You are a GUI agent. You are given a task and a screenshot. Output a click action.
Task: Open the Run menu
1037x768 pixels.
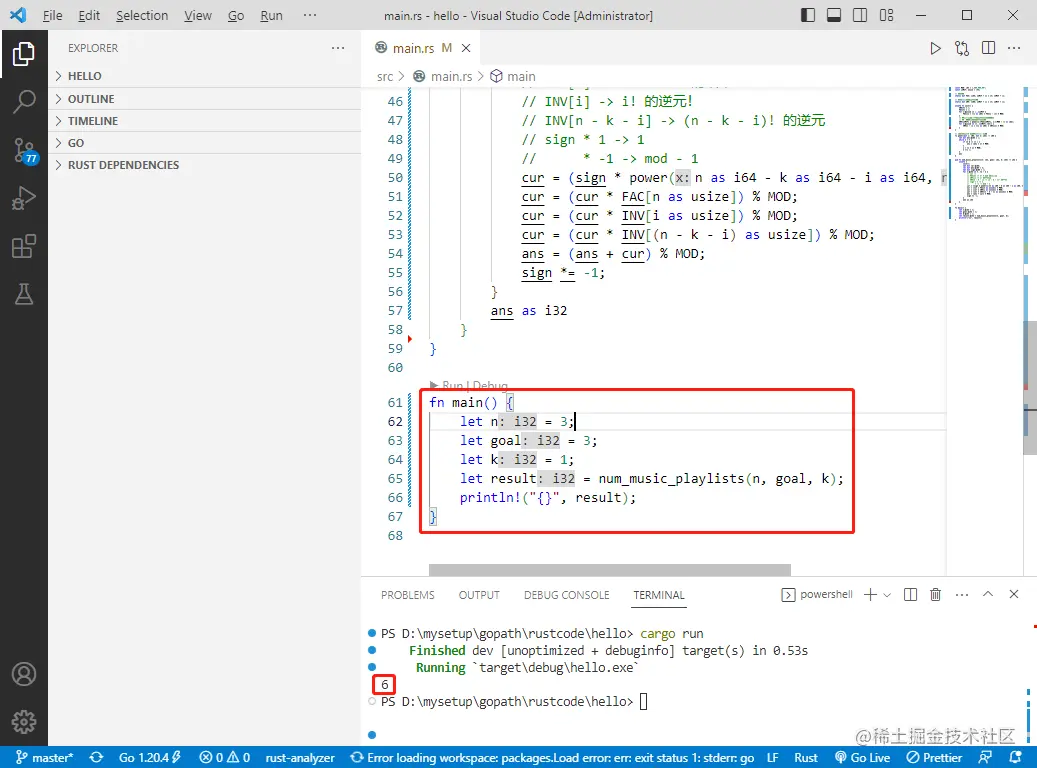pos(271,15)
